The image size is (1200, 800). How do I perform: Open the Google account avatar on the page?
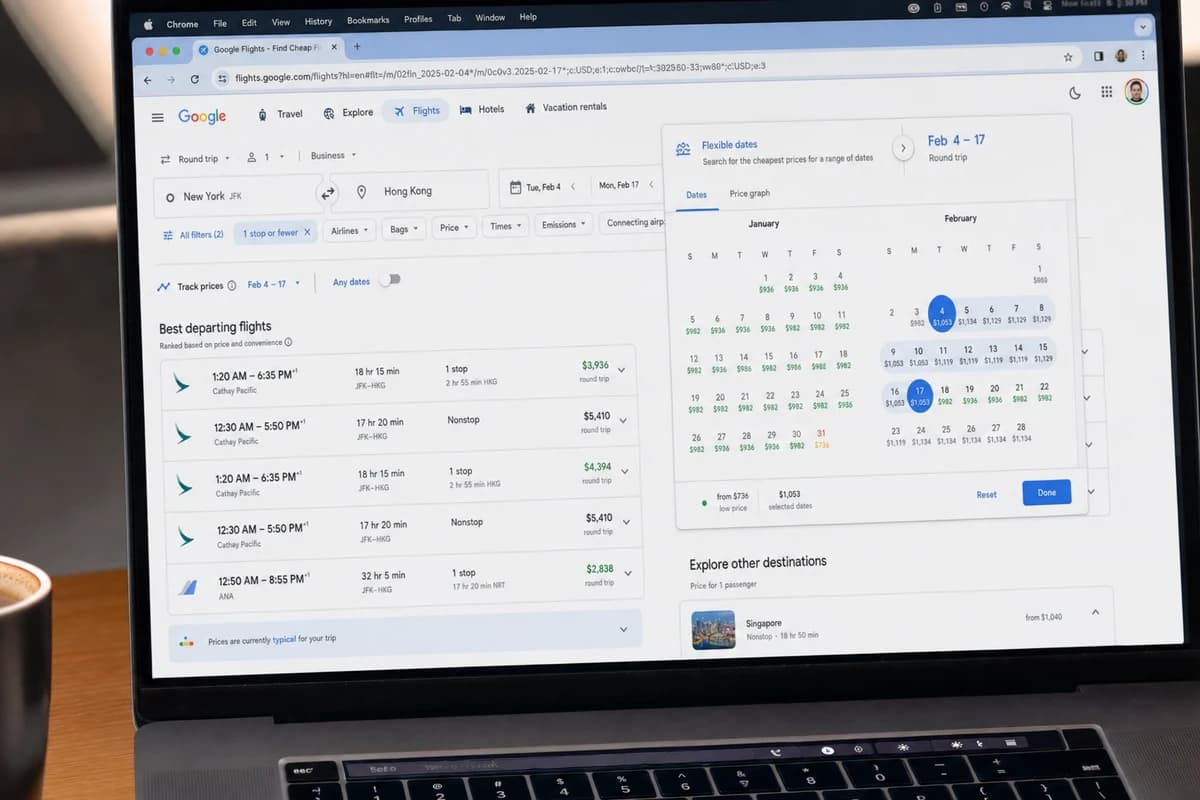tap(1135, 92)
